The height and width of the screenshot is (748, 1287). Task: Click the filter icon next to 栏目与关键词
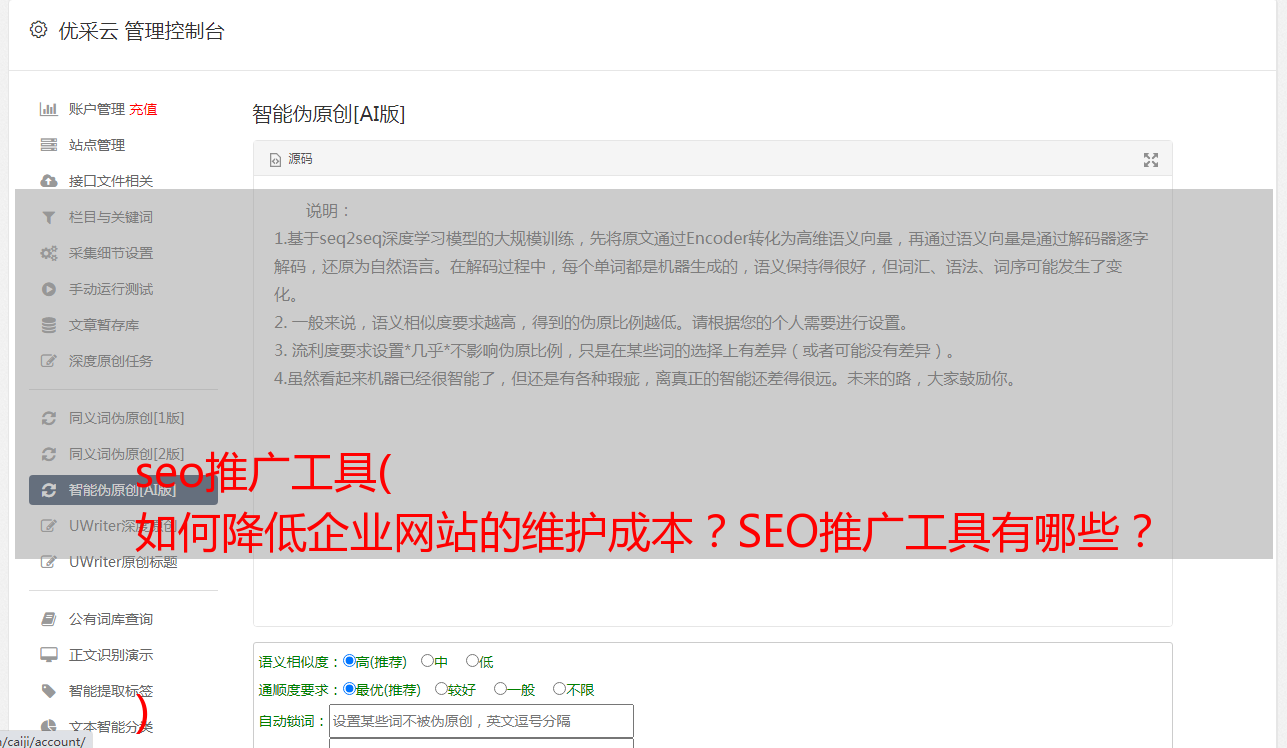click(x=48, y=217)
